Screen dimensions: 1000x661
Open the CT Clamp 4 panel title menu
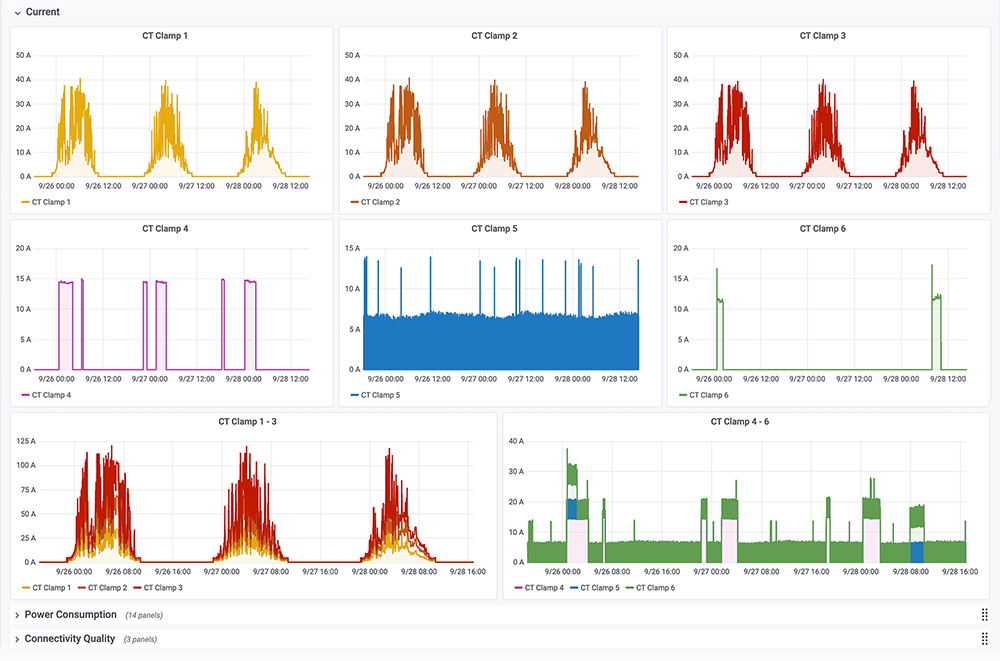click(165, 228)
